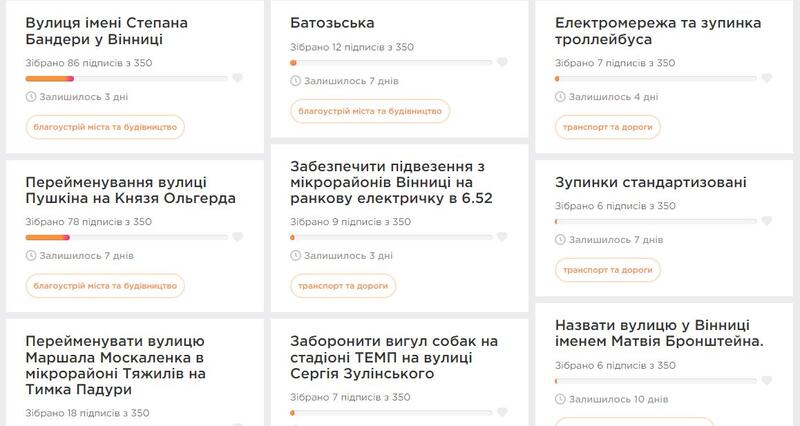Click благоустрій tag under Бандери petition
The image size is (800, 426).
click(x=105, y=127)
